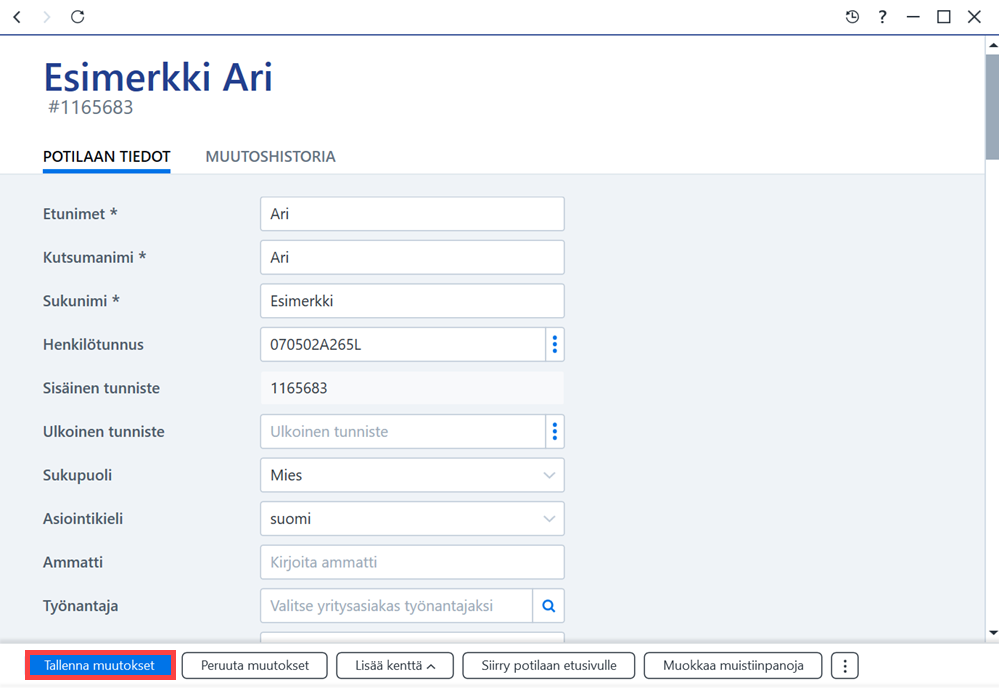Click the Asiointikieli label
The image size is (999, 688).
coord(83,519)
